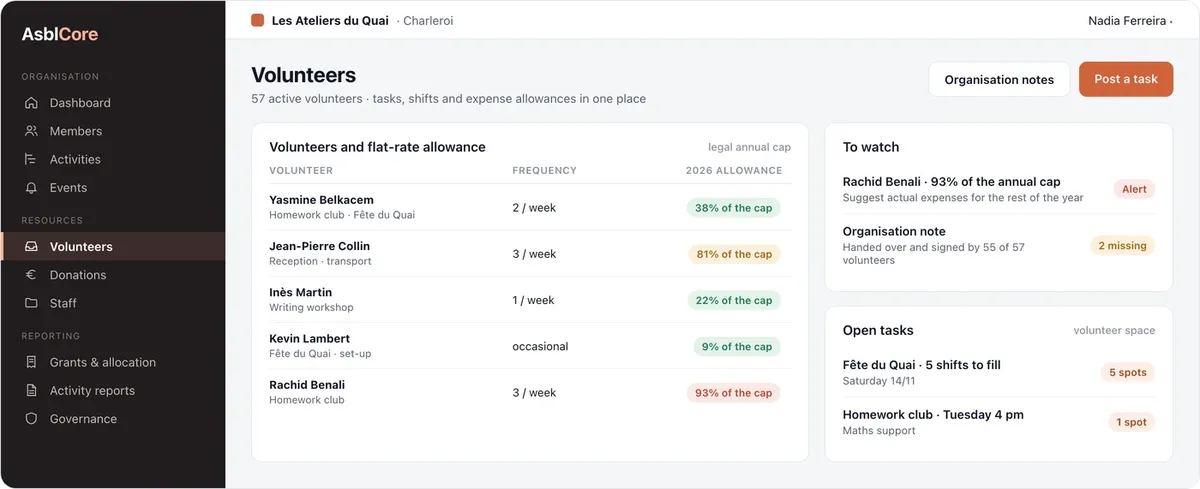Select the Kevin Lambert volunteer name

click(x=309, y=338)
